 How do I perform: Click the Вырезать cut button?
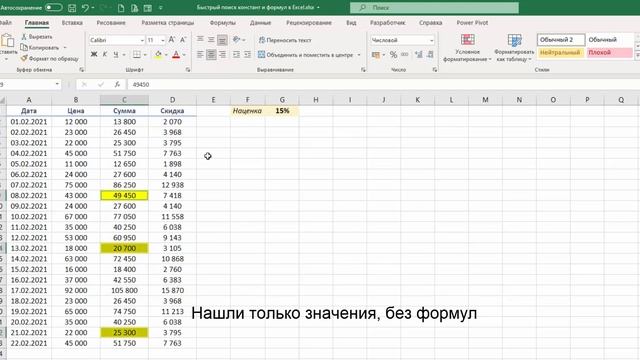pos(37,37)
